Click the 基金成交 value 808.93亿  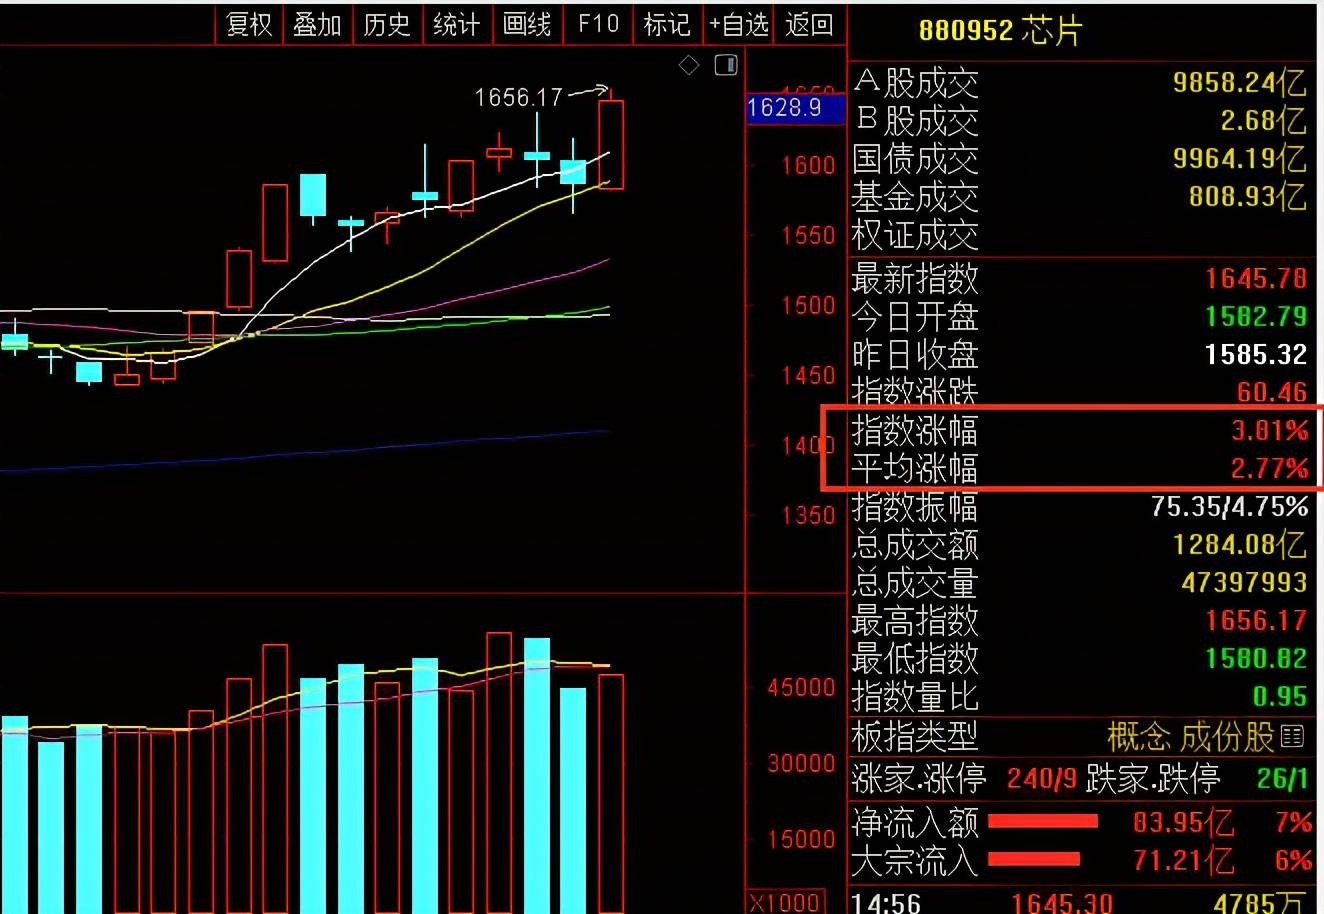[1247, 196]
